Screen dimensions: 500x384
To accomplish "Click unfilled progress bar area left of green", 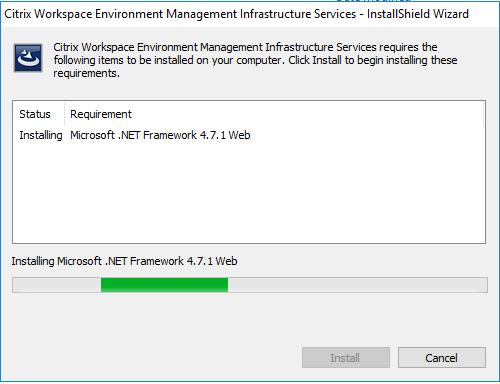I will pyautogui.click(x=57, y=285).
